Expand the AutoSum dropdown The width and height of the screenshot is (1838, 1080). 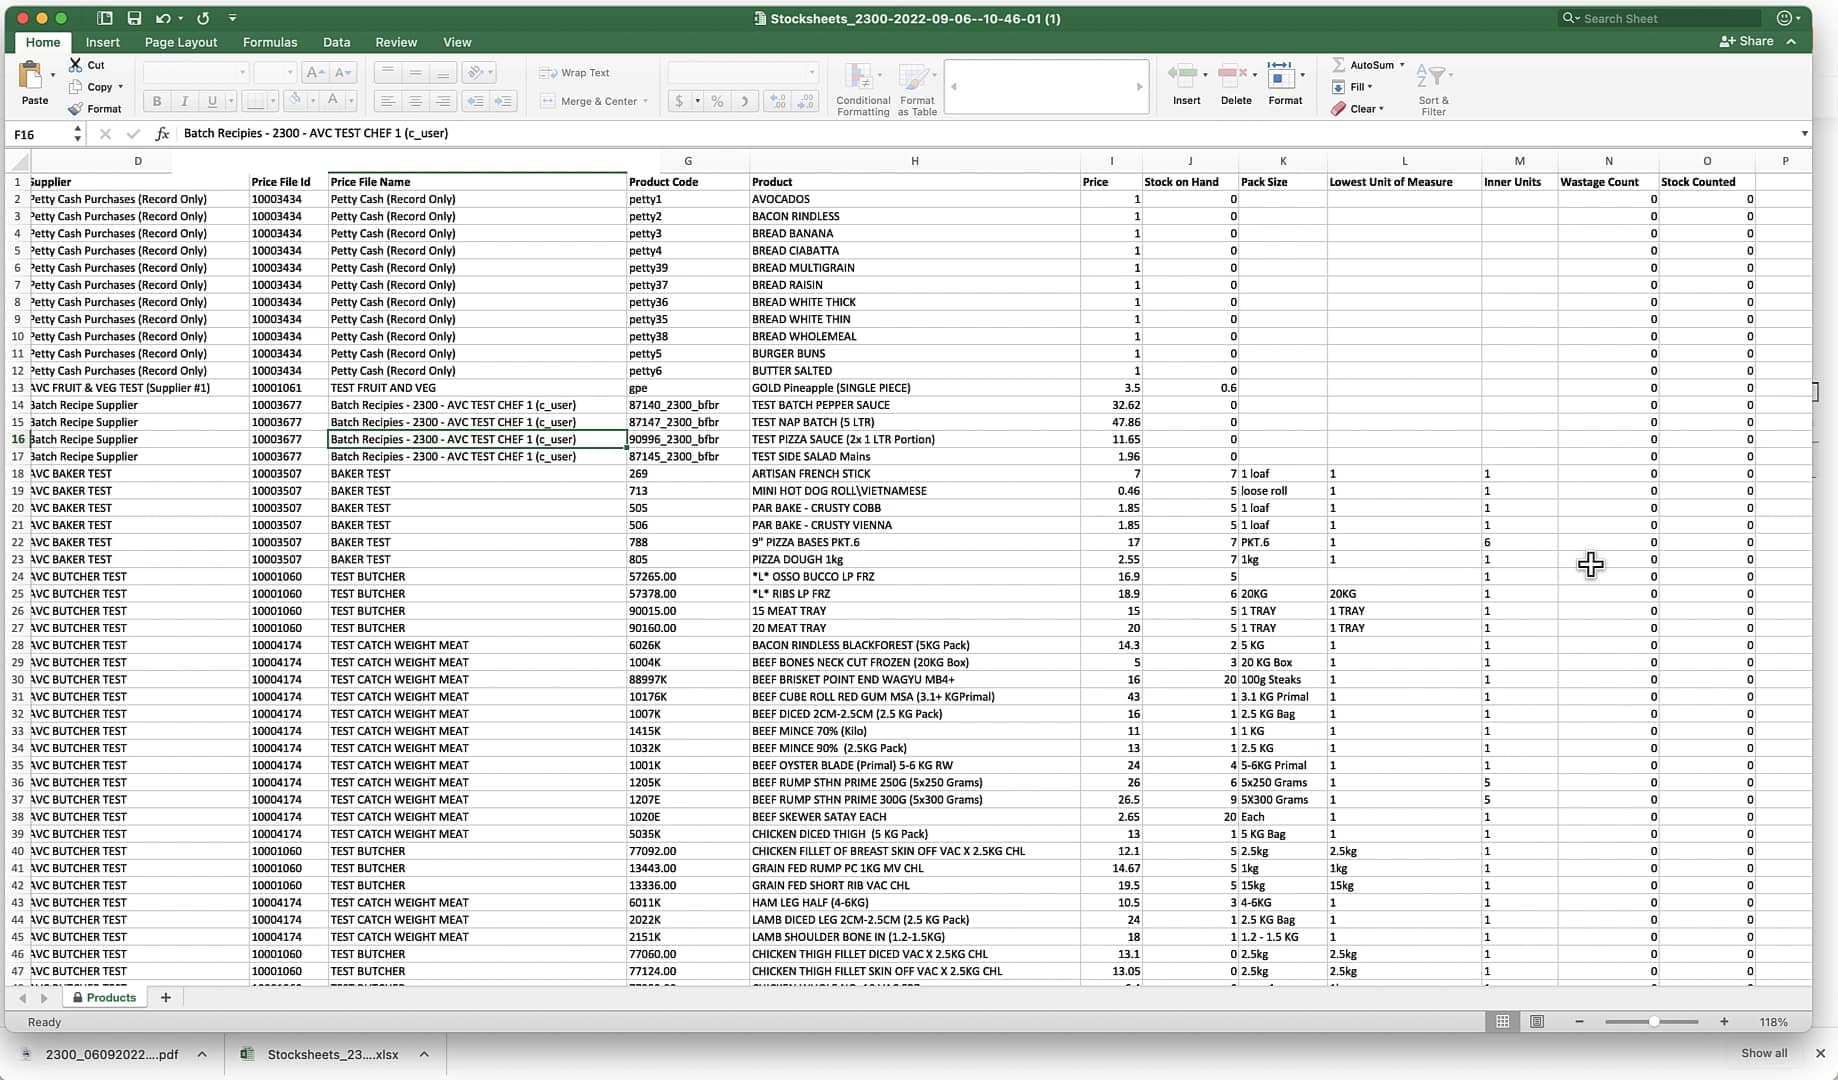coord(1402,65)
